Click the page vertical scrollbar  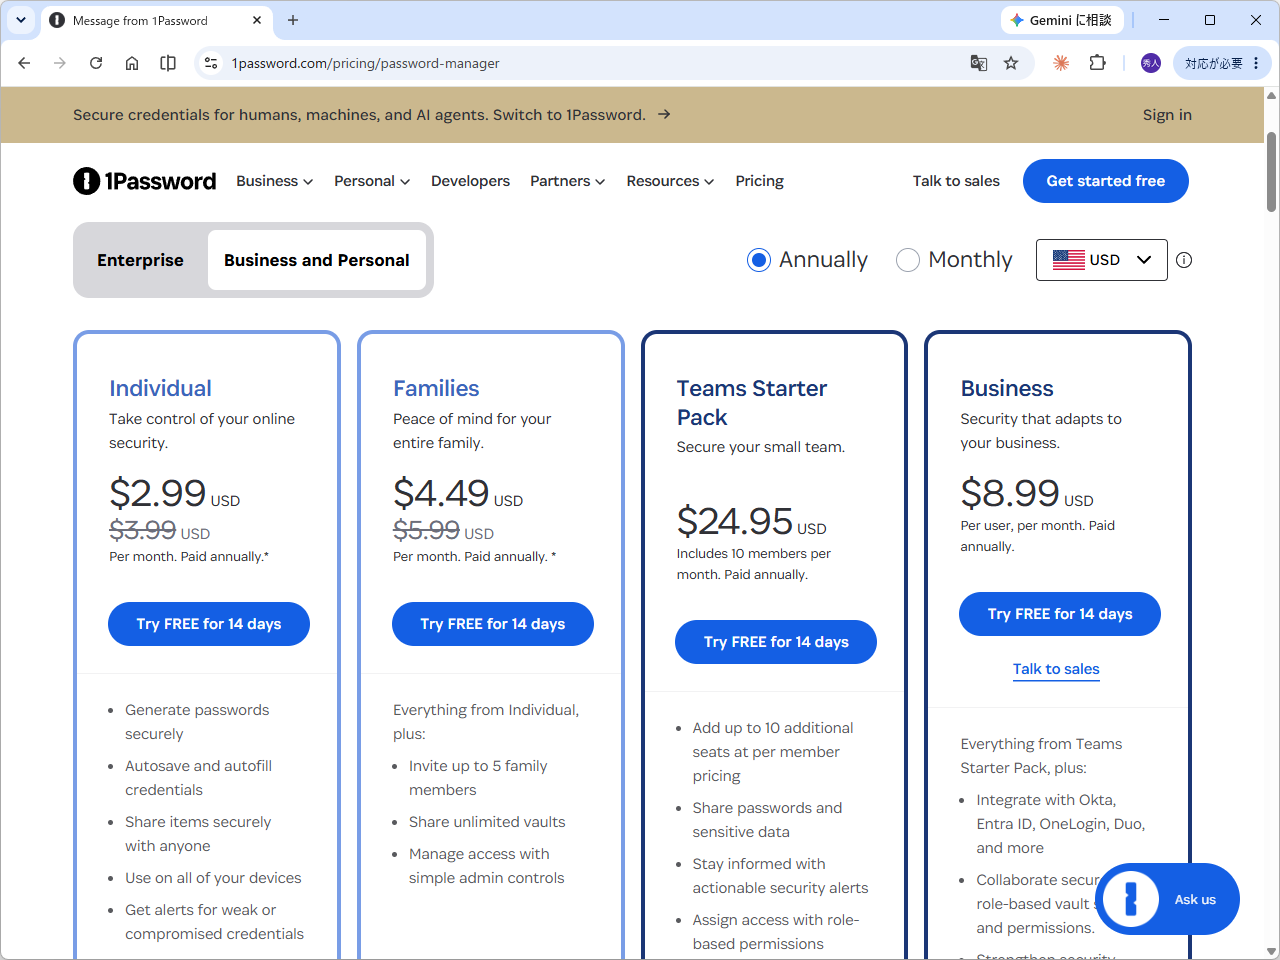coord(1272,170)
